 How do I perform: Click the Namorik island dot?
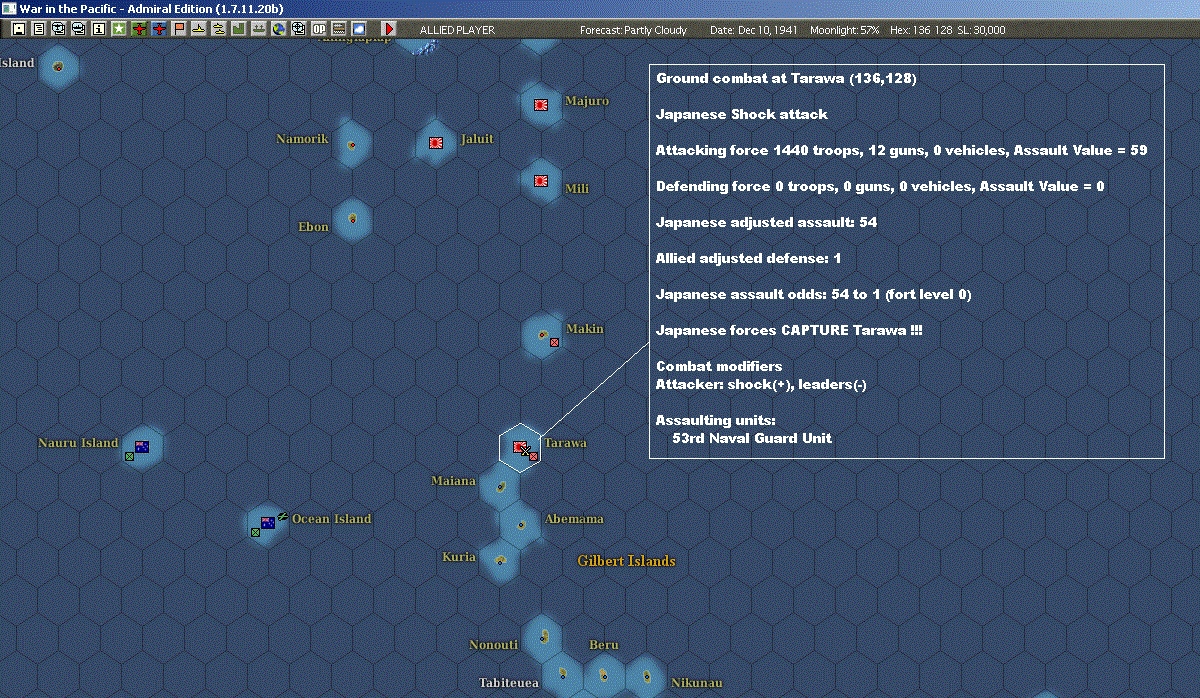[351, 144]
